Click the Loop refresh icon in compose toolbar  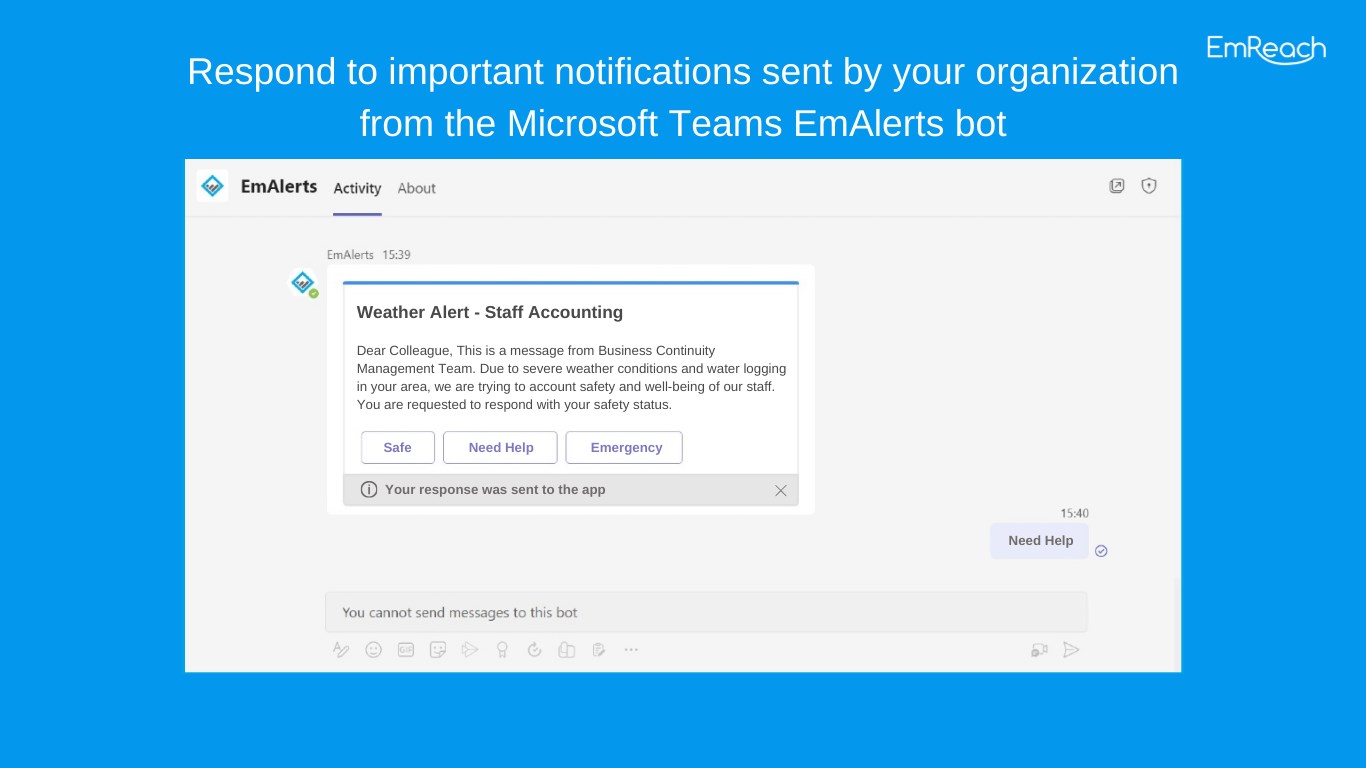click(x=534, y=650)
